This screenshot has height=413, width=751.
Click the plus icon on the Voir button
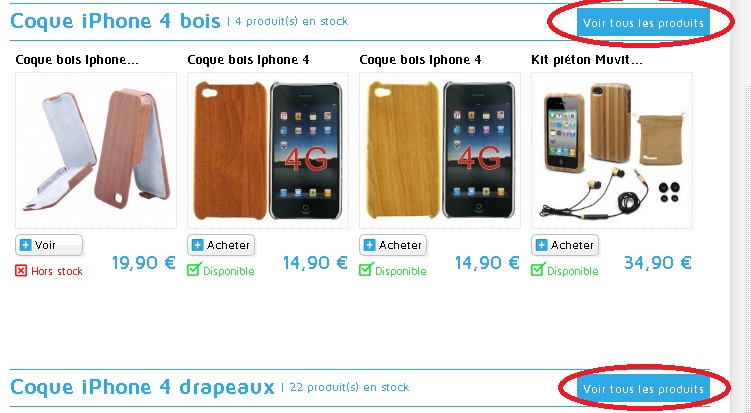point(25,245)
